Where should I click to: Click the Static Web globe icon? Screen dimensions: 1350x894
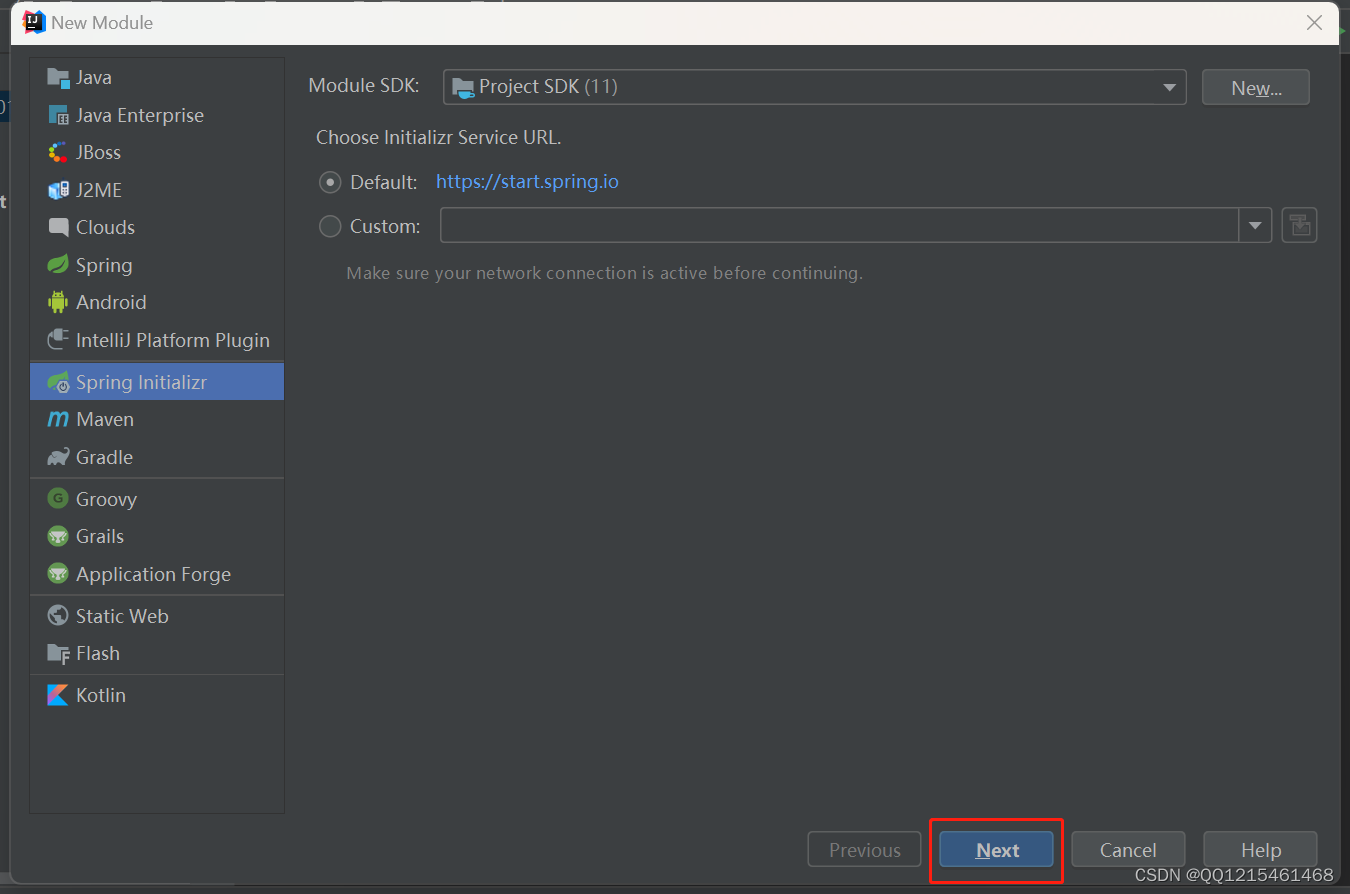tap(58, 616)
